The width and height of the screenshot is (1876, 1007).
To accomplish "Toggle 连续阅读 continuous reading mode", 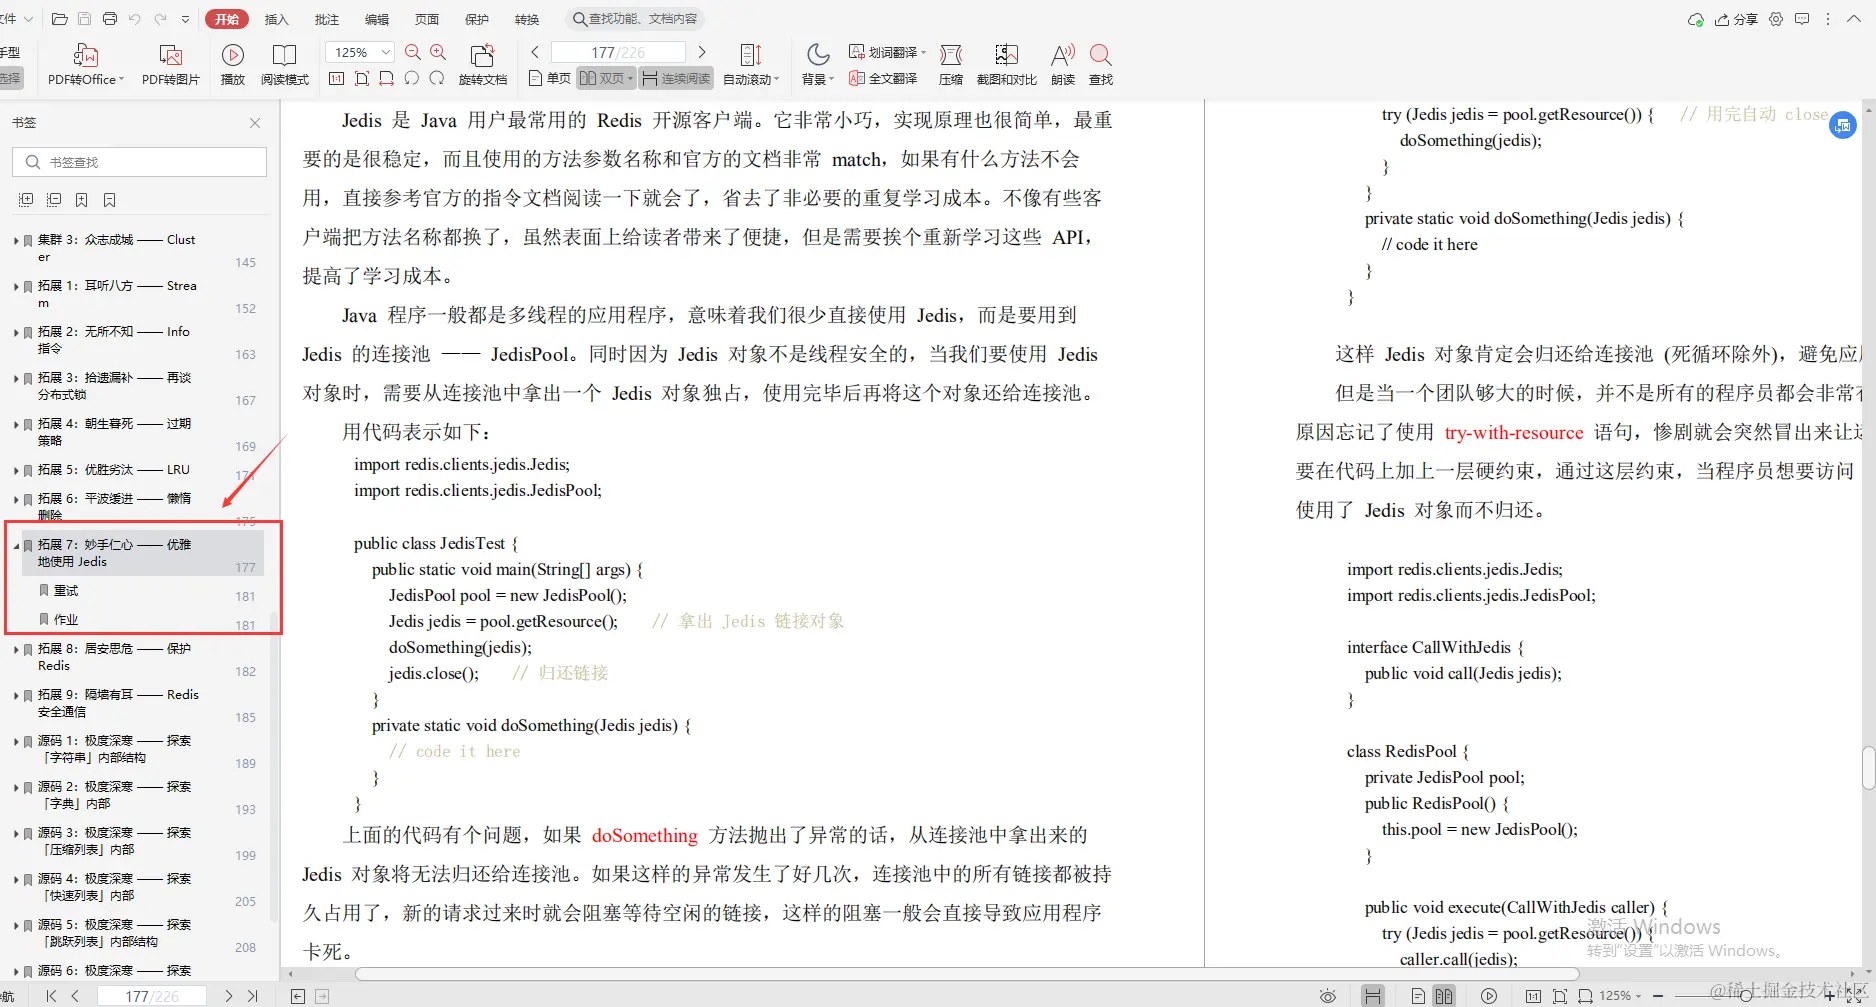I will point(676,78).
